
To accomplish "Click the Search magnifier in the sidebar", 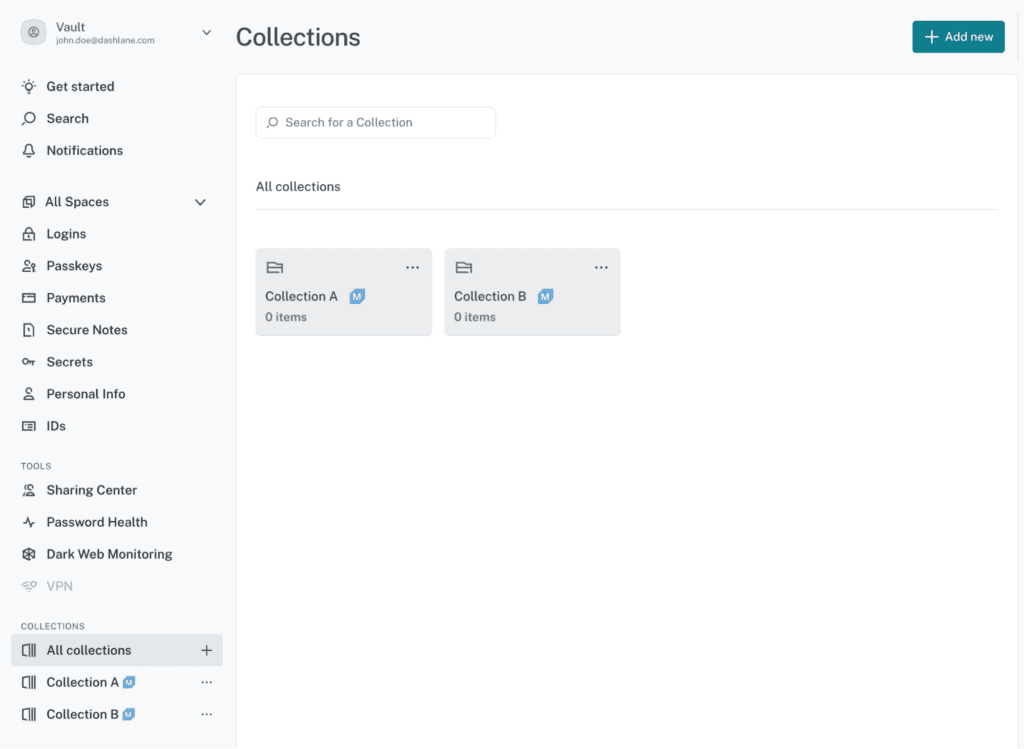I will [x=30, y=118].
